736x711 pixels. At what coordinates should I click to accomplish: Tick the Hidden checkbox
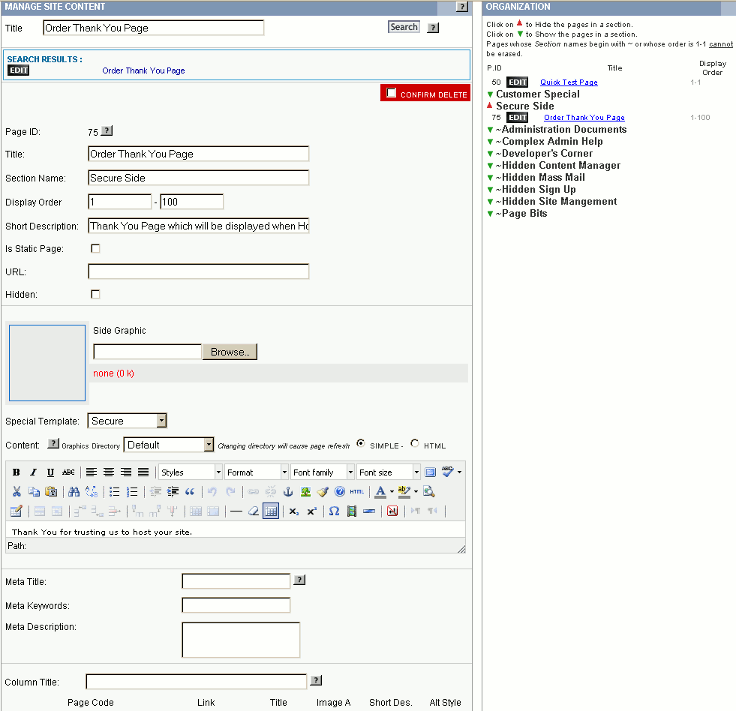tap(95, 294)
